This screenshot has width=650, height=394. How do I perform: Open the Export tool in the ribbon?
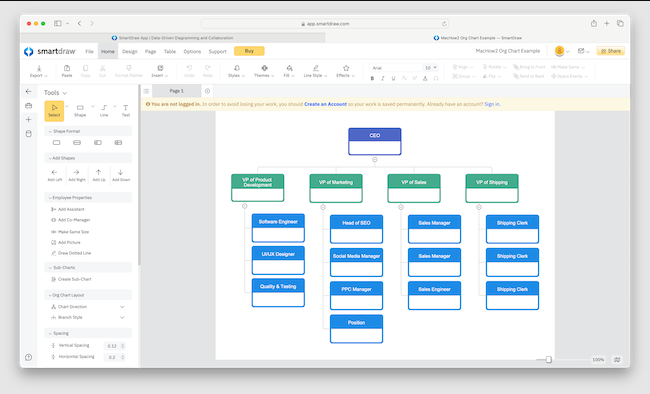click(39, 71)
